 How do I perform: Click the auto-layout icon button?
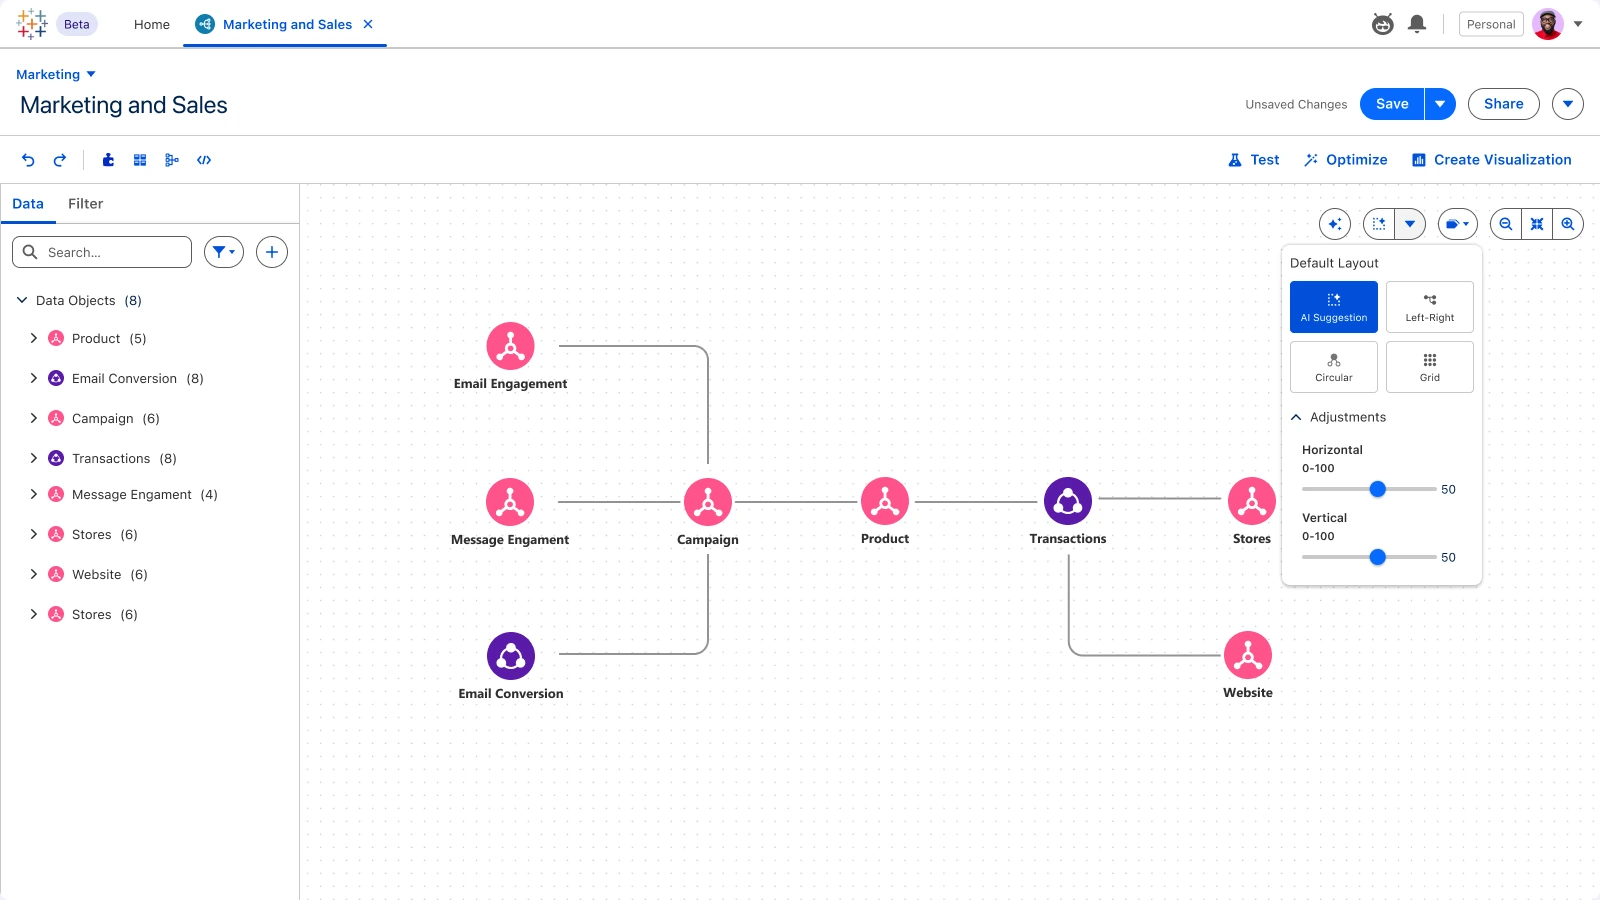[x=1379, y=224]
